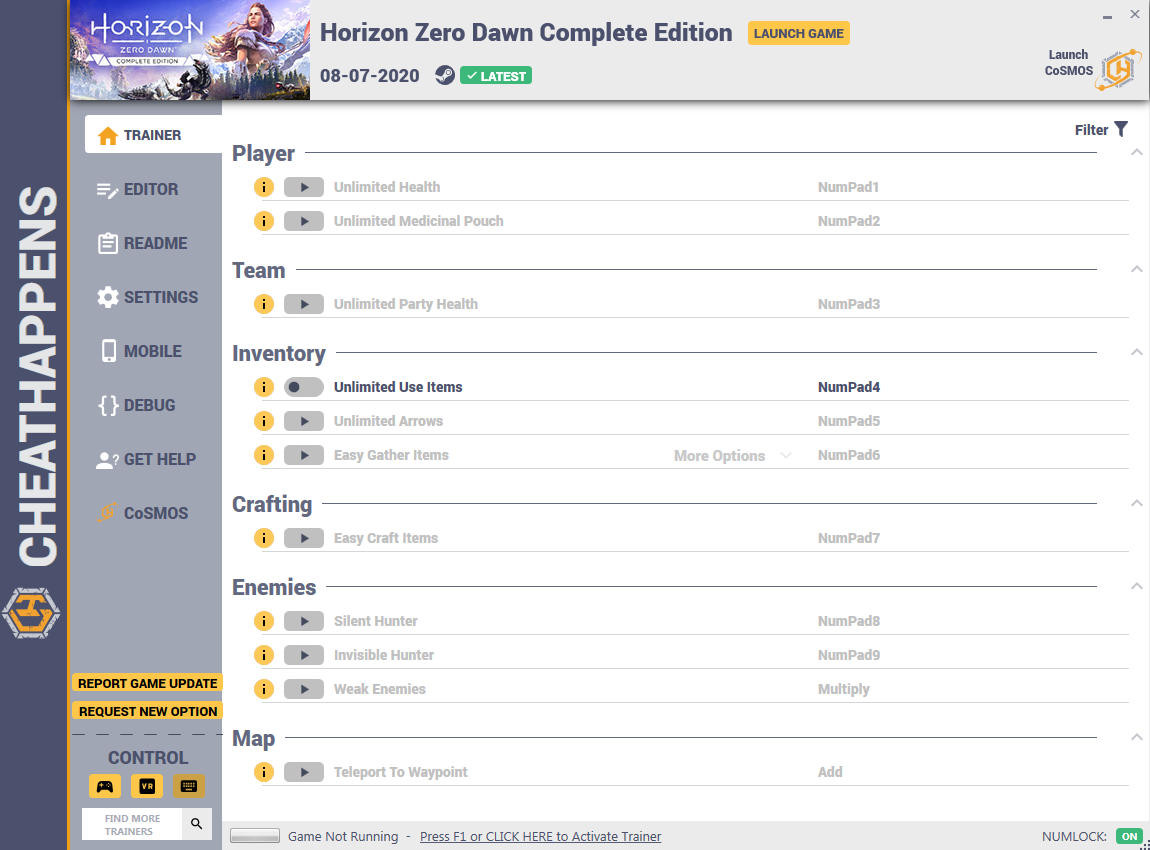This screenshot has height=850, width=1150.
Task: Go to the SETTINGS tab
Action: pos(147,297)
